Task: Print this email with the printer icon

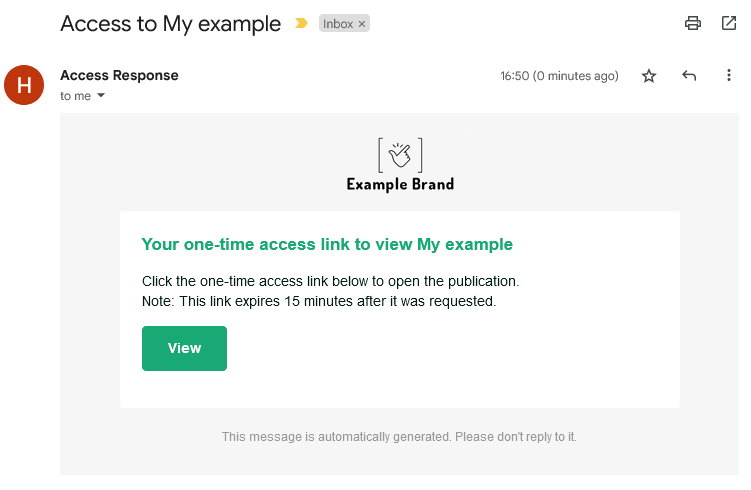Action: pyautogui.click(x=693, y=23)
